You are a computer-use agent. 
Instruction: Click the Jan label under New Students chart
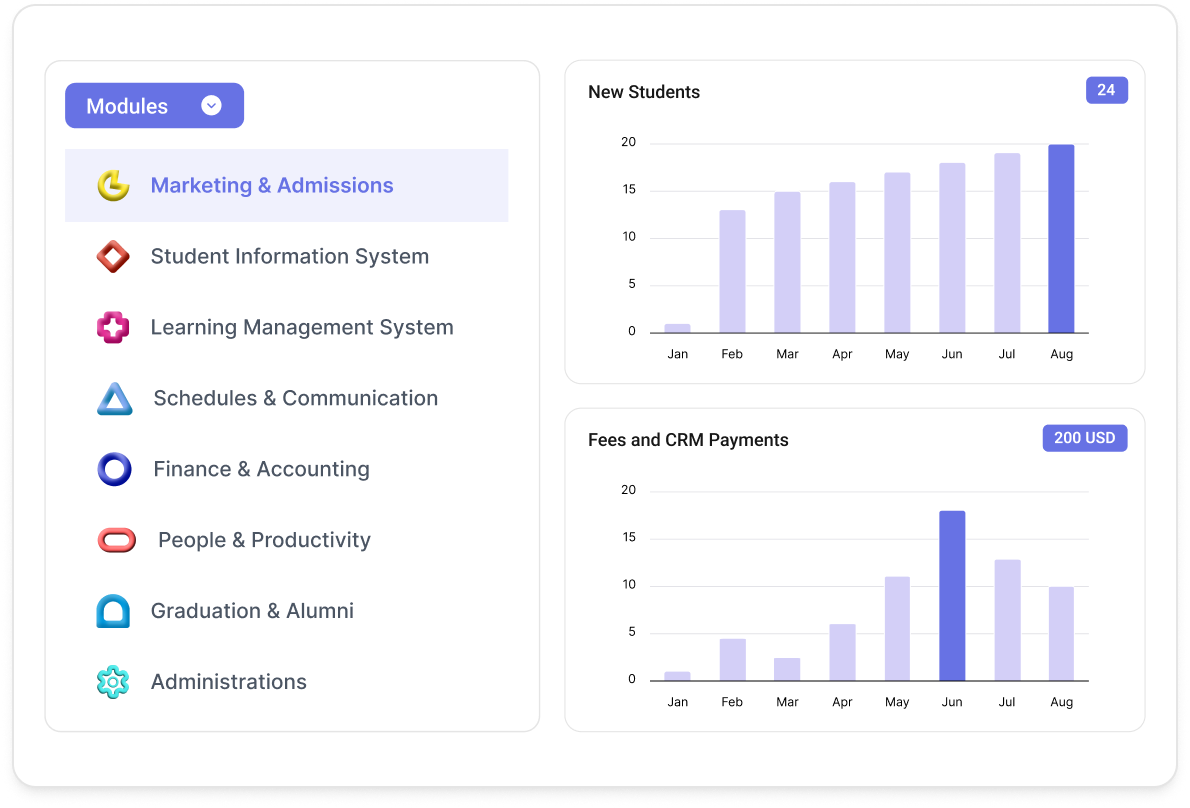pos(678,354)
